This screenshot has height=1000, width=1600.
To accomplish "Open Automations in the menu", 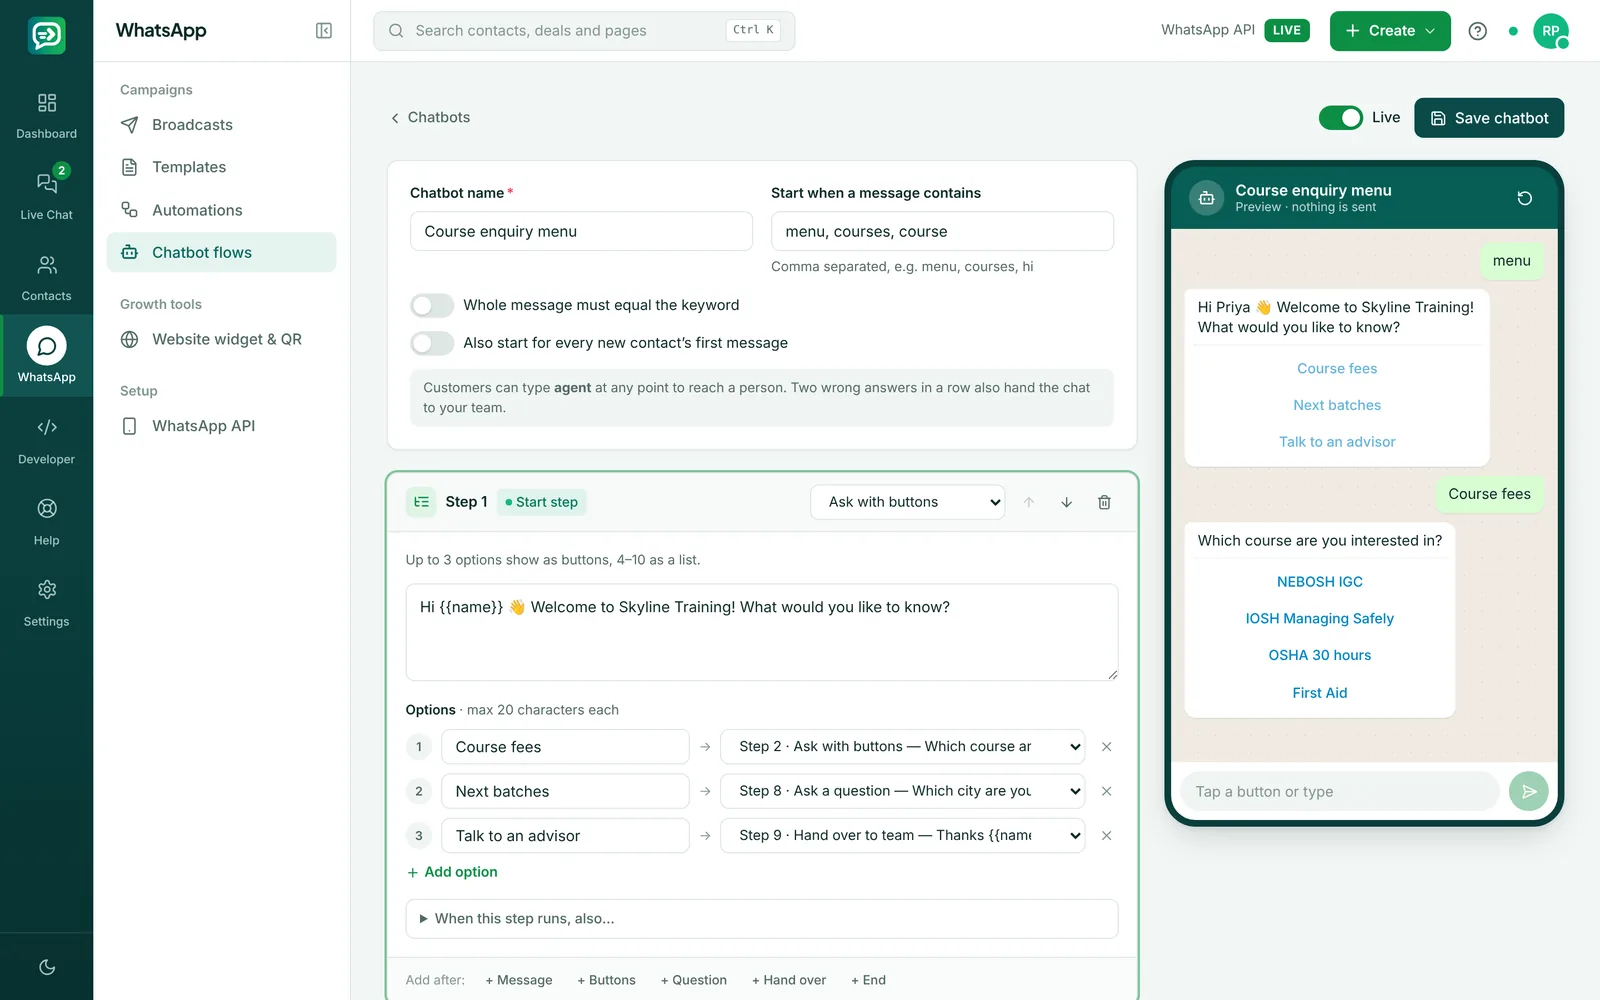I will point(221,210).
